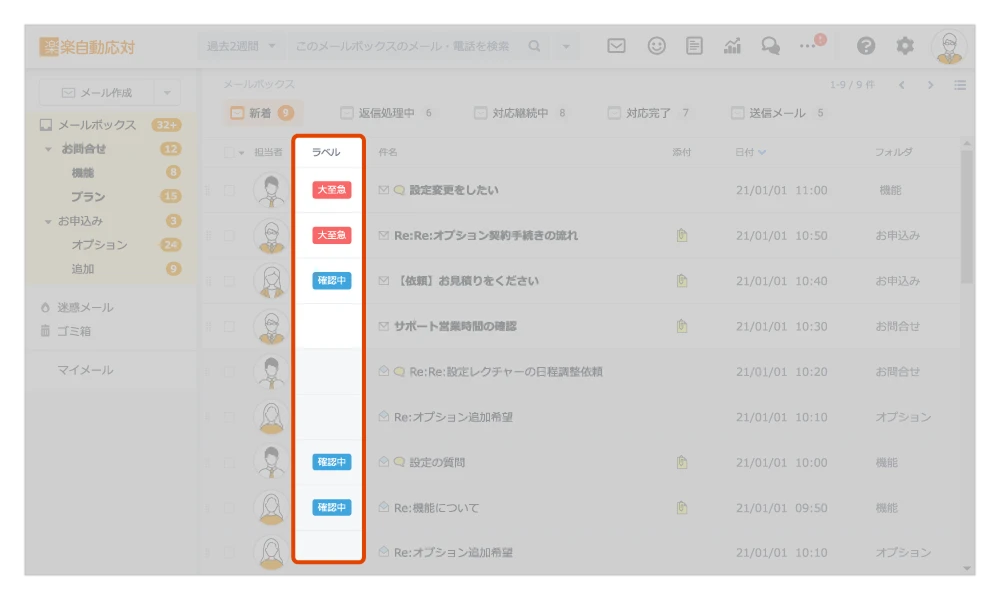Switch to the 対応完了 tab
The width and height of the screenshot is (1000, 600).
tap(649, 113)
